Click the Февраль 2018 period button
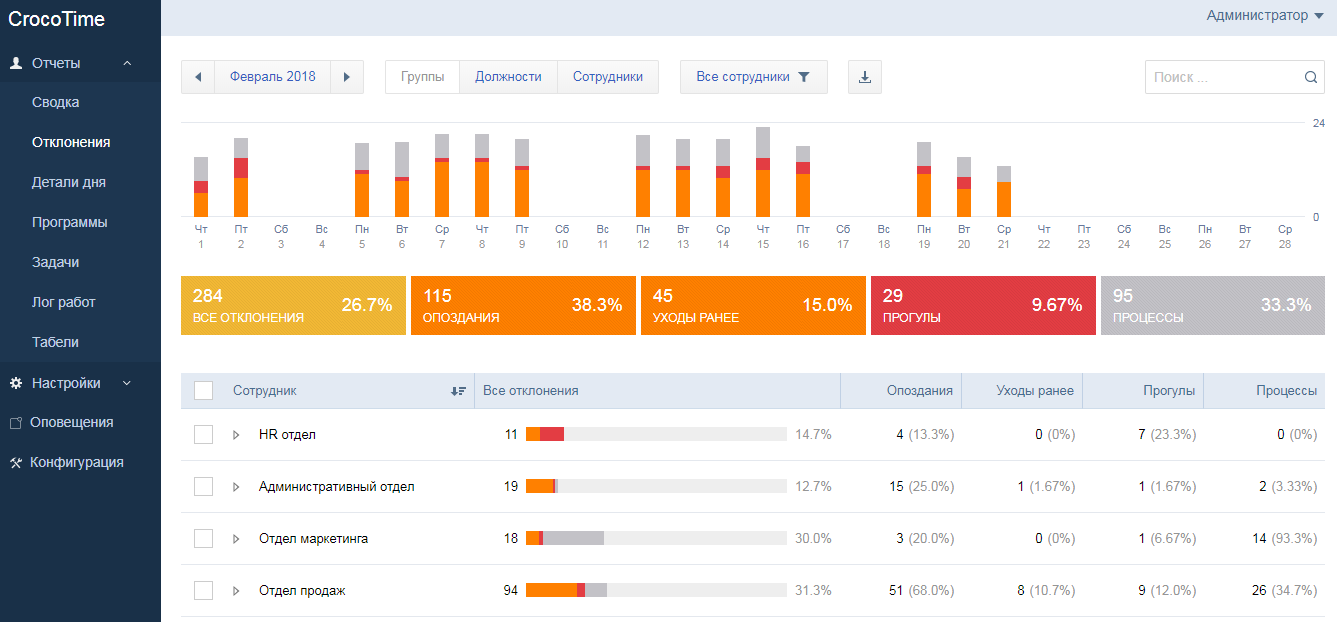The width and height of the screenshot is (1337, 622). point(272,77)
